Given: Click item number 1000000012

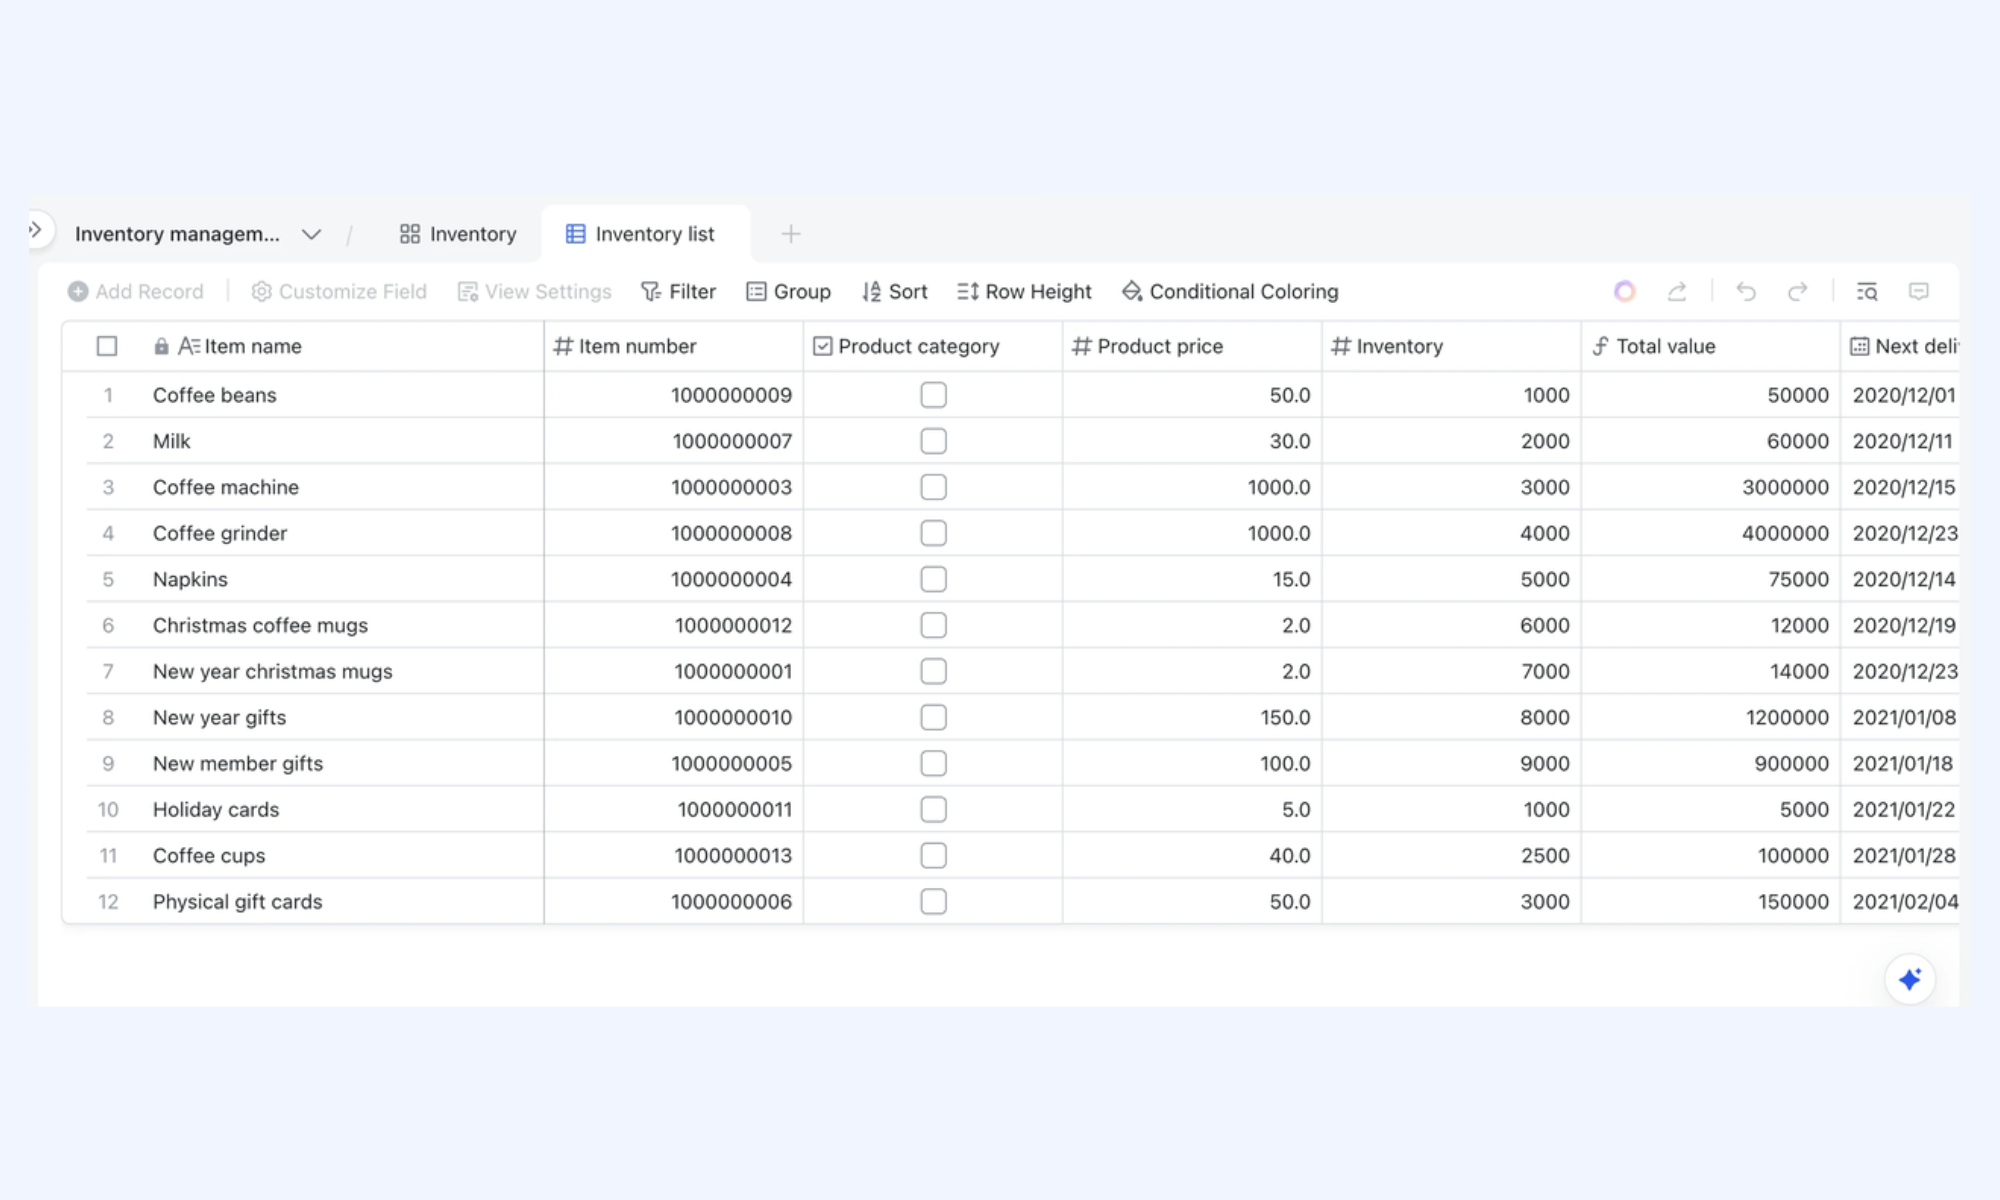Looking at the screenshot, I should tap(733, 625).
